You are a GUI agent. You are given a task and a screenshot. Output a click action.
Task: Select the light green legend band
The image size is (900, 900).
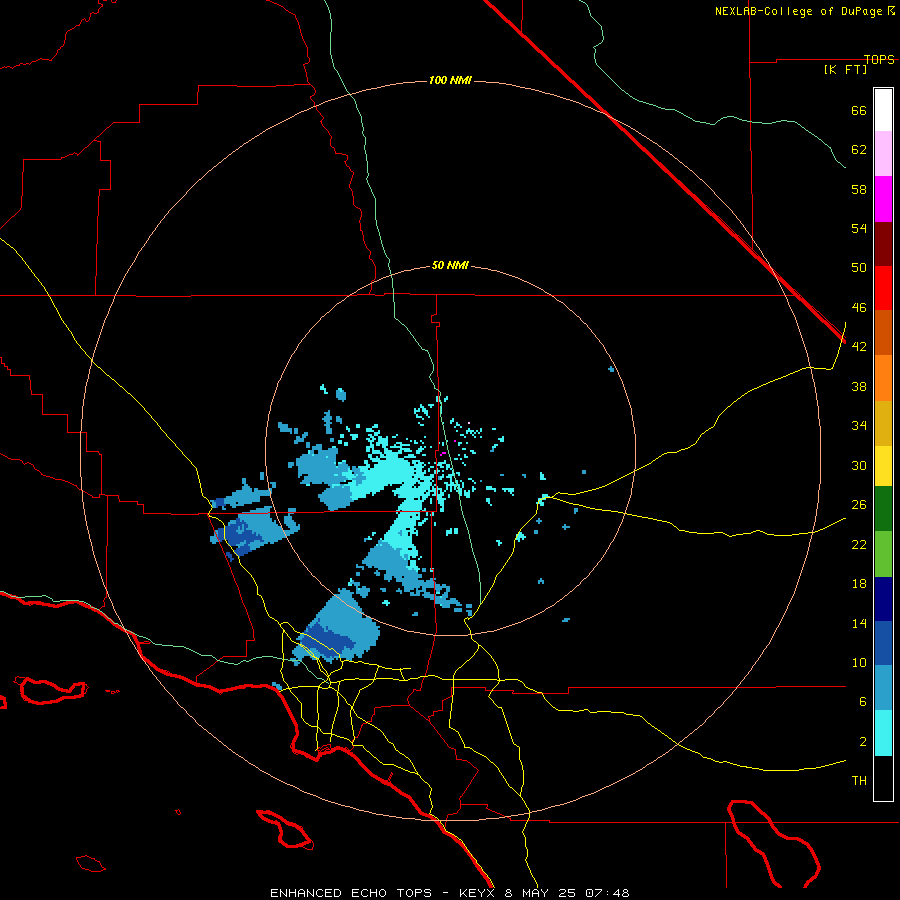(883, 554)
